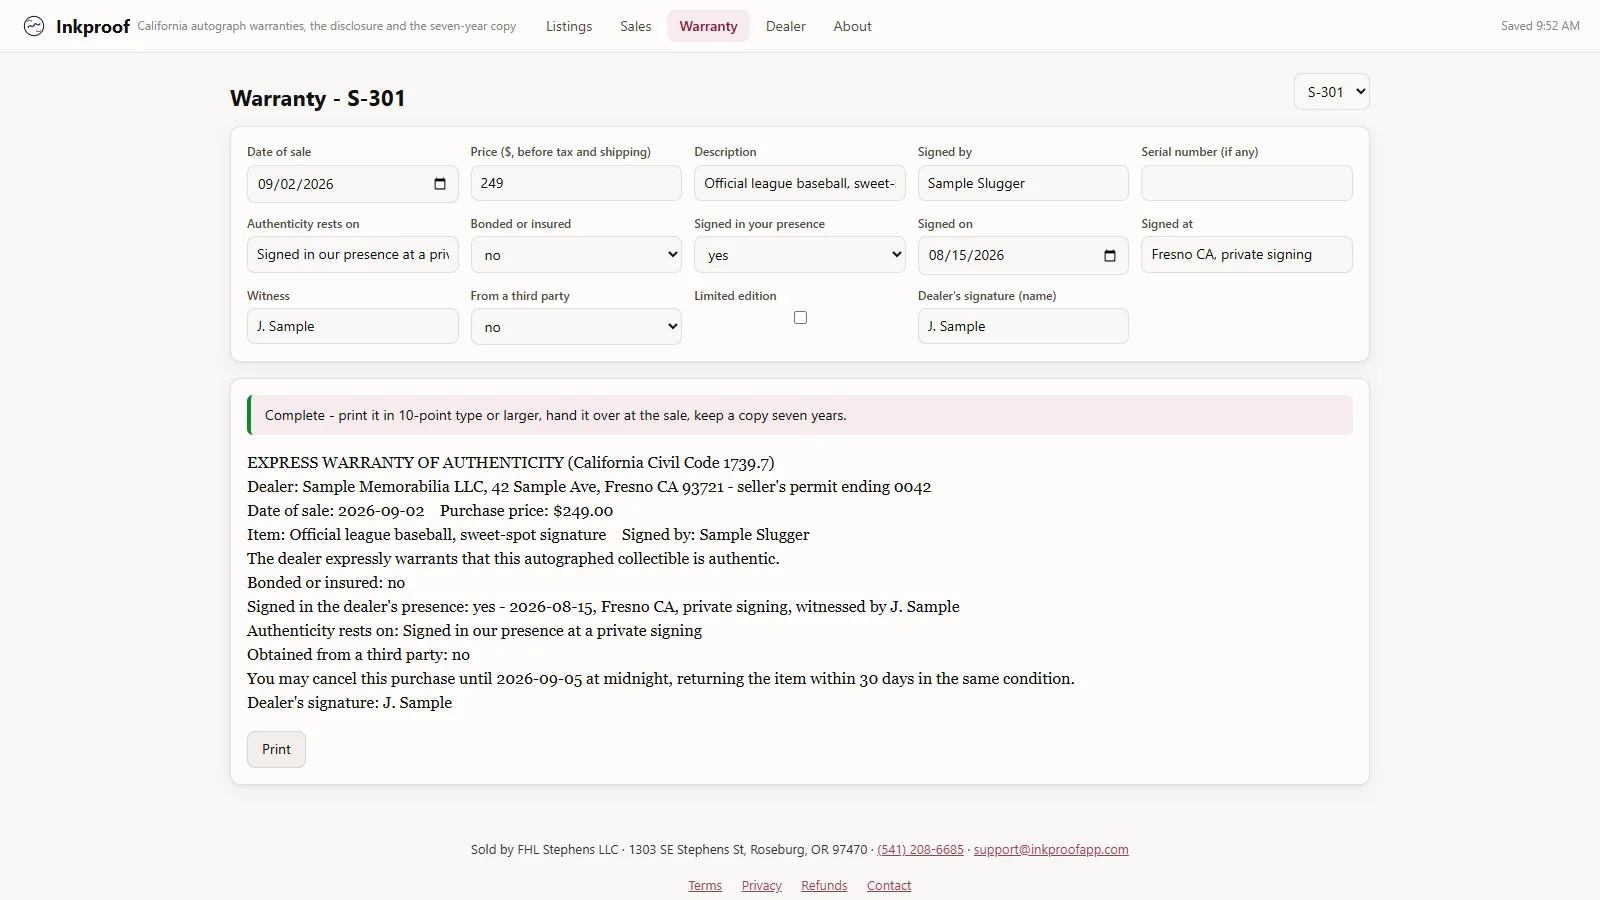Image resolution: width=1600 pixels, height=900 pixels.
Task: Open the Privacy footer link
Action: [x=761, y=886]
